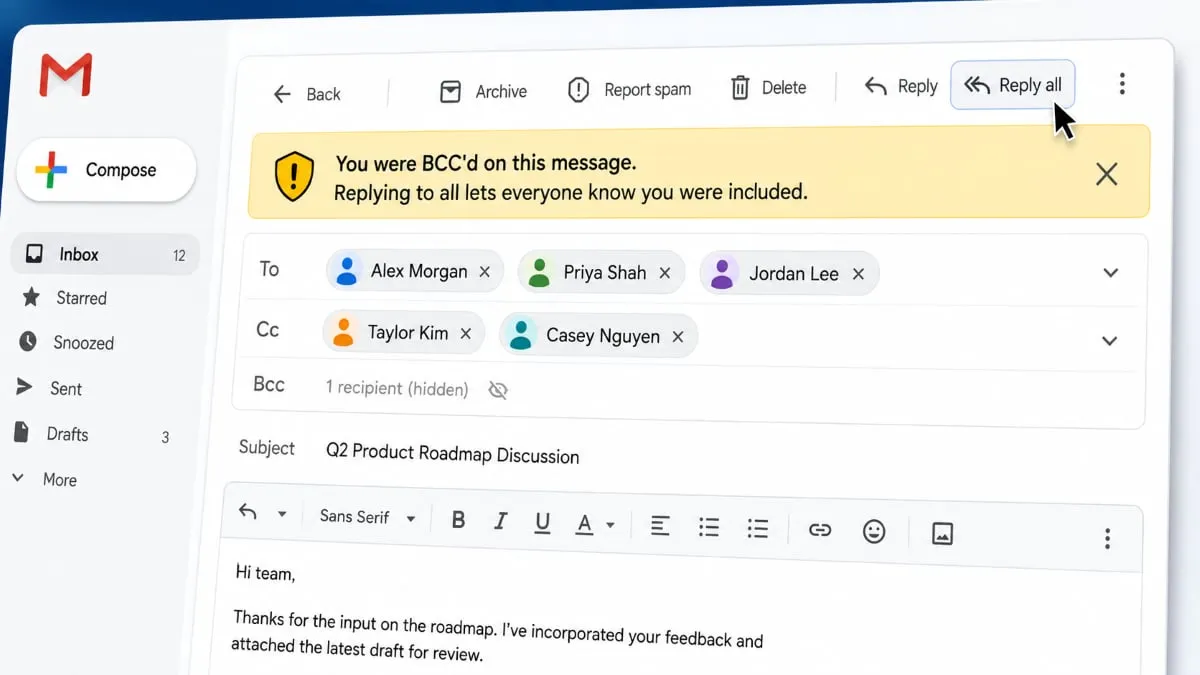Screen dimensions: 1200x675
Task: Open the text color picker
Action: [594, 524]
